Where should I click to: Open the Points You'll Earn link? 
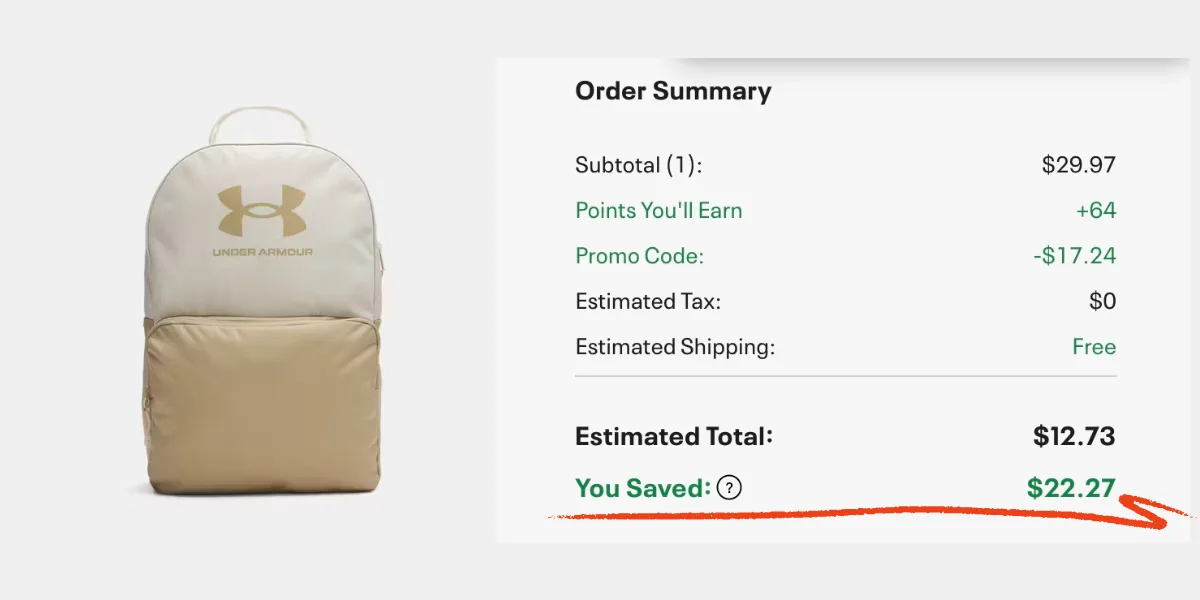tap(658, 211)
